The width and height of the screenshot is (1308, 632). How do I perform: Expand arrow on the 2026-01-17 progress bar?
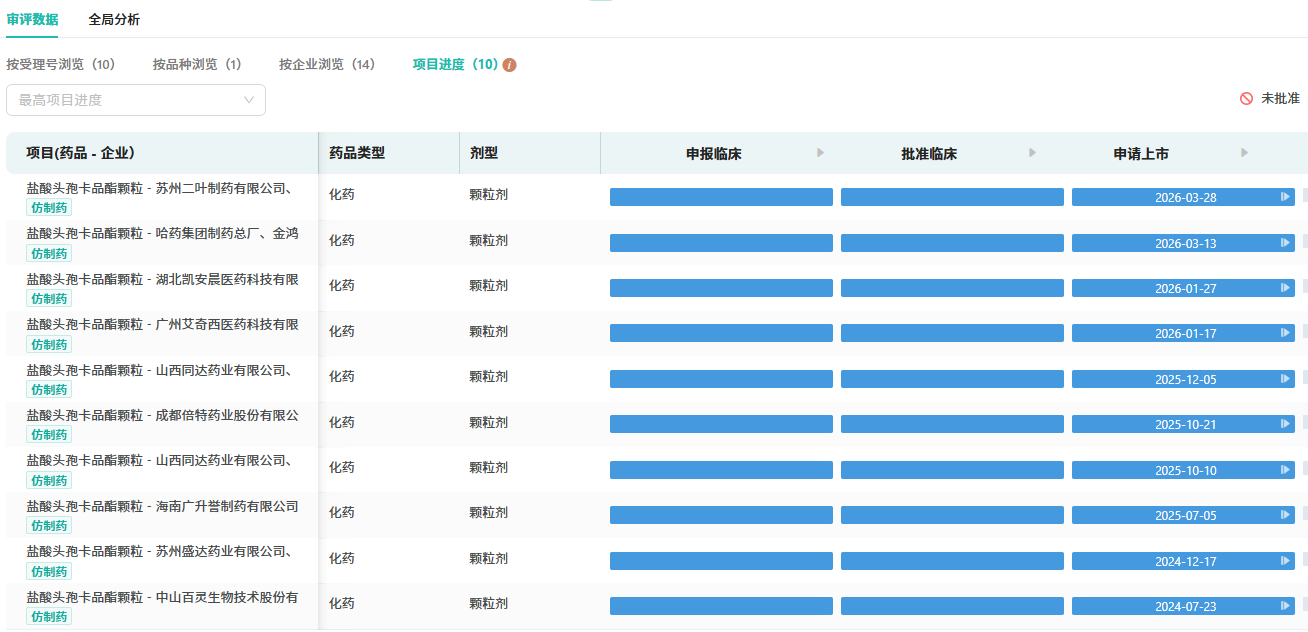[1285, 334]
